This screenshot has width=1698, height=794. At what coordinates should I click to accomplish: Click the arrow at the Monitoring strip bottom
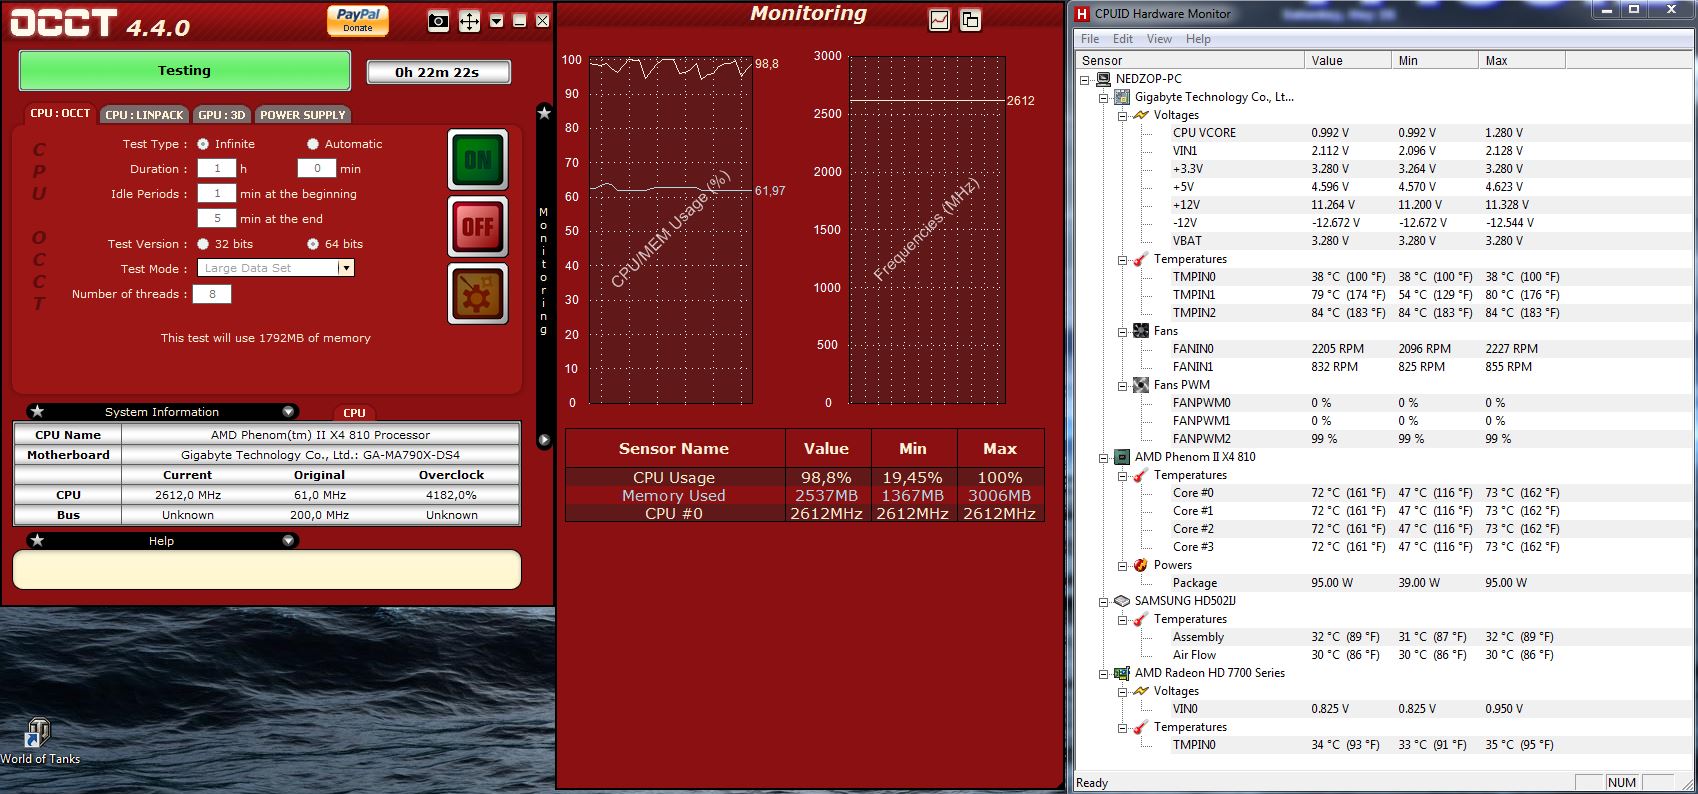coord(544,440)
